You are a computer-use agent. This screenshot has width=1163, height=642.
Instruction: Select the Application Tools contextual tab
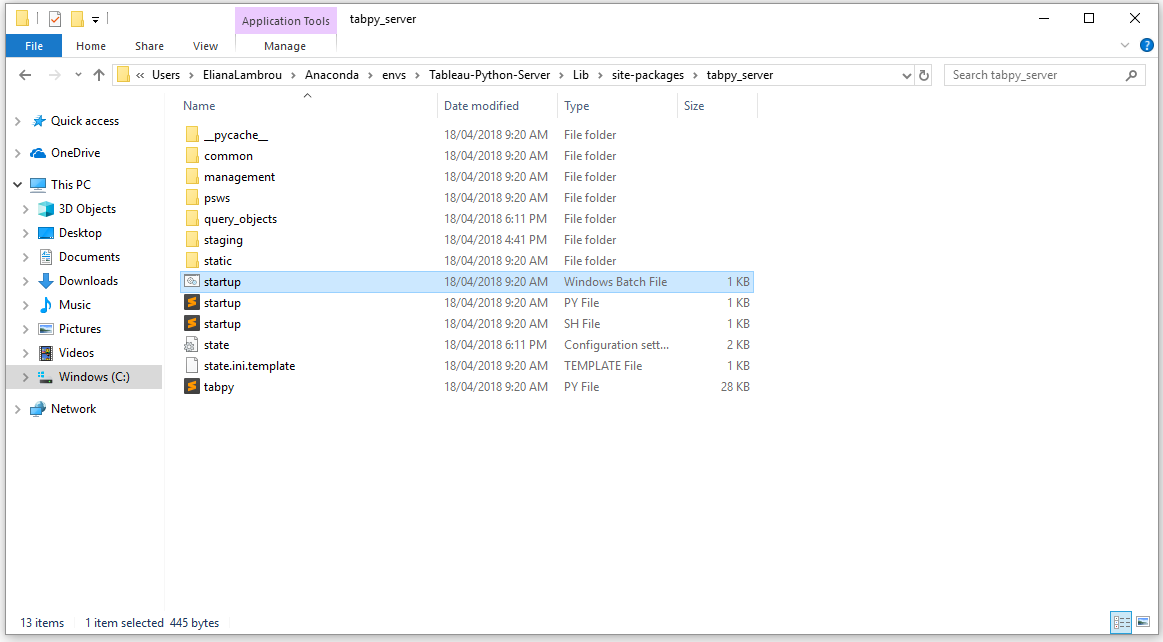tap(286, 21)
